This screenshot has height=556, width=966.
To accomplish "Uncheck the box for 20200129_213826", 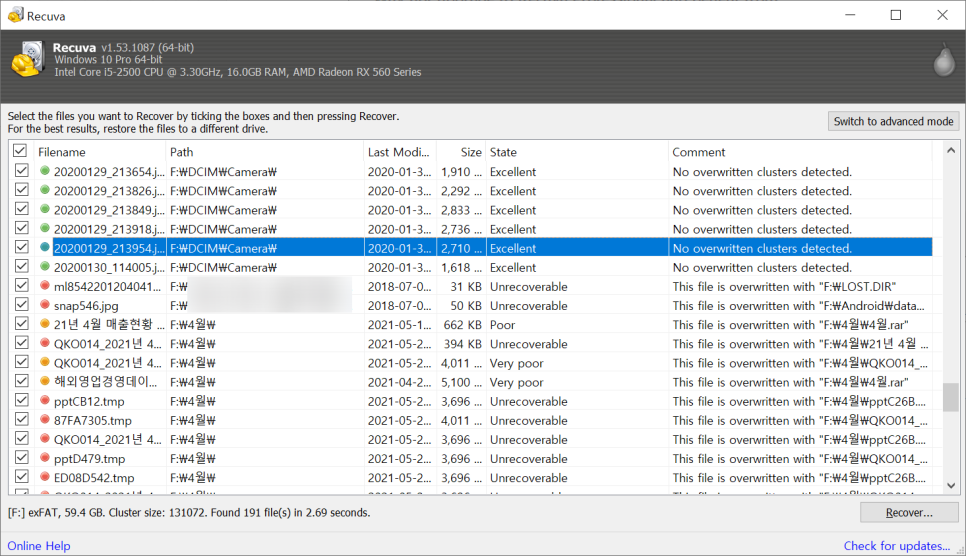I will (22, 190).
